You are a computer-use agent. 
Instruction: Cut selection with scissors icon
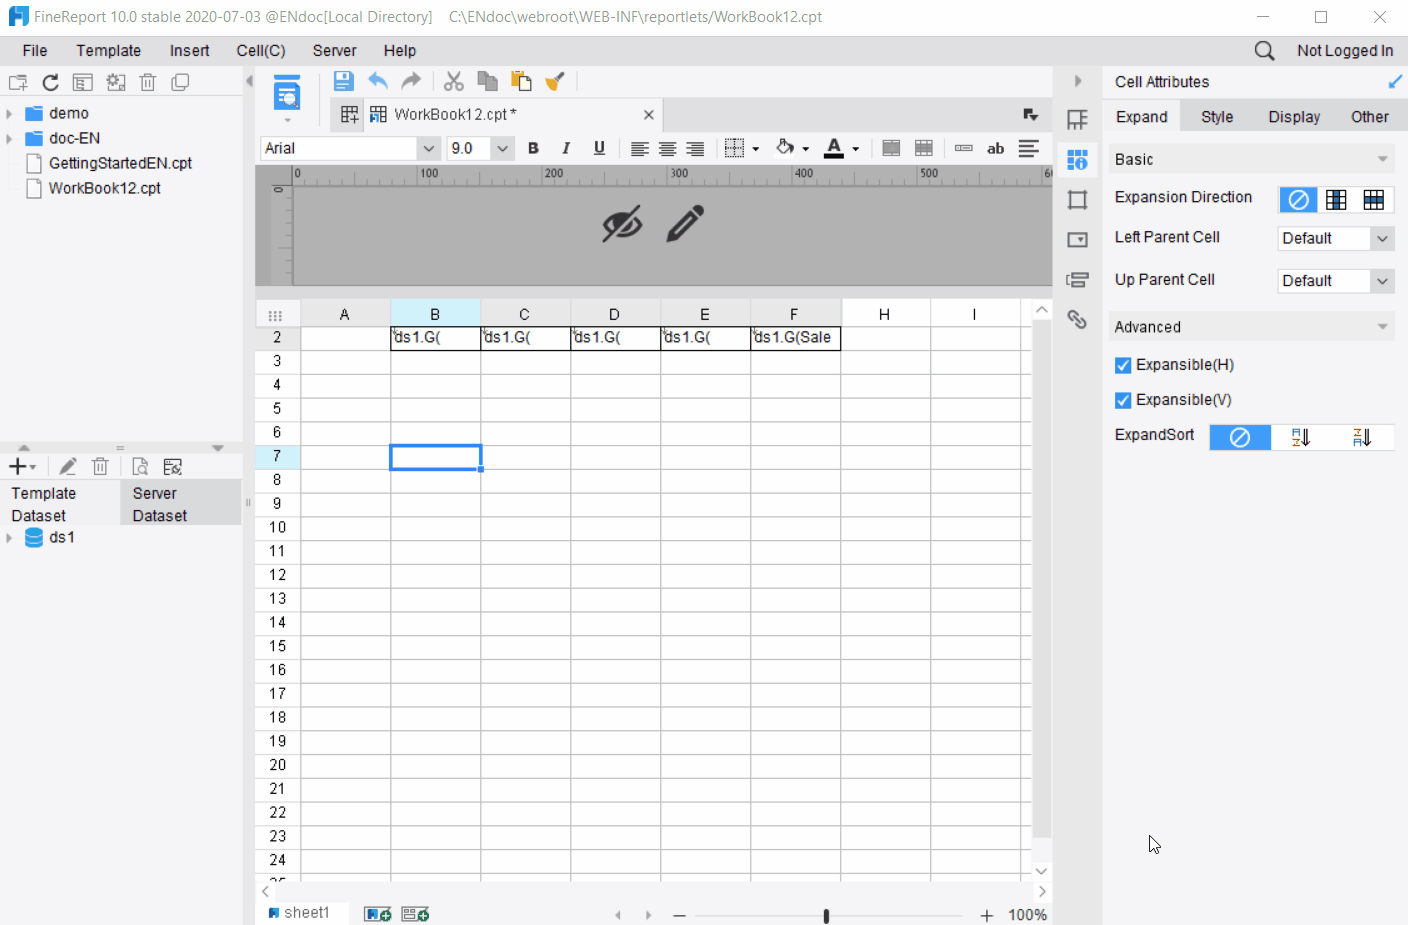(454, 82)
